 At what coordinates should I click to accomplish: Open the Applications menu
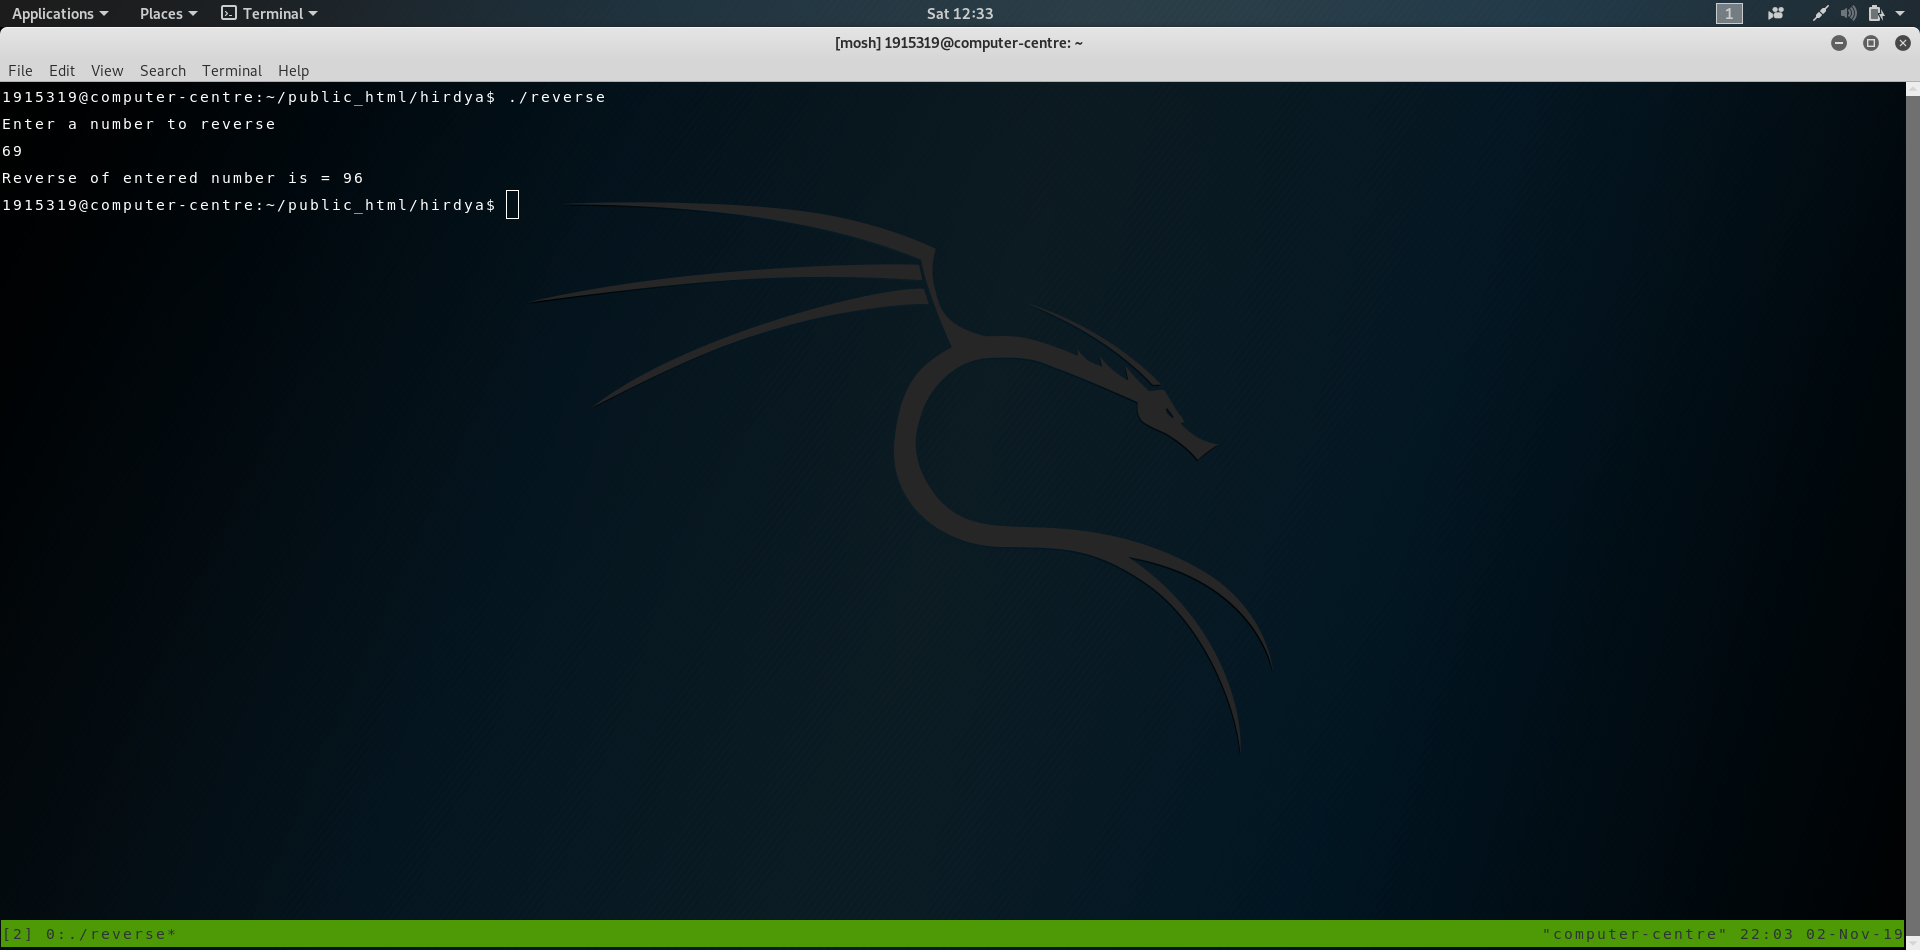click(x=60, y=13)
